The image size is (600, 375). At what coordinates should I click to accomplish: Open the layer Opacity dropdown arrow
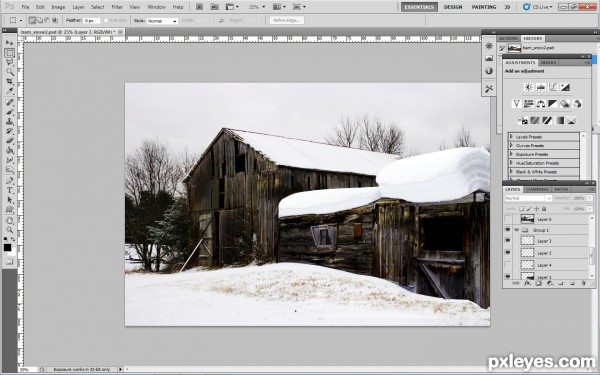(x=591, y=198)
